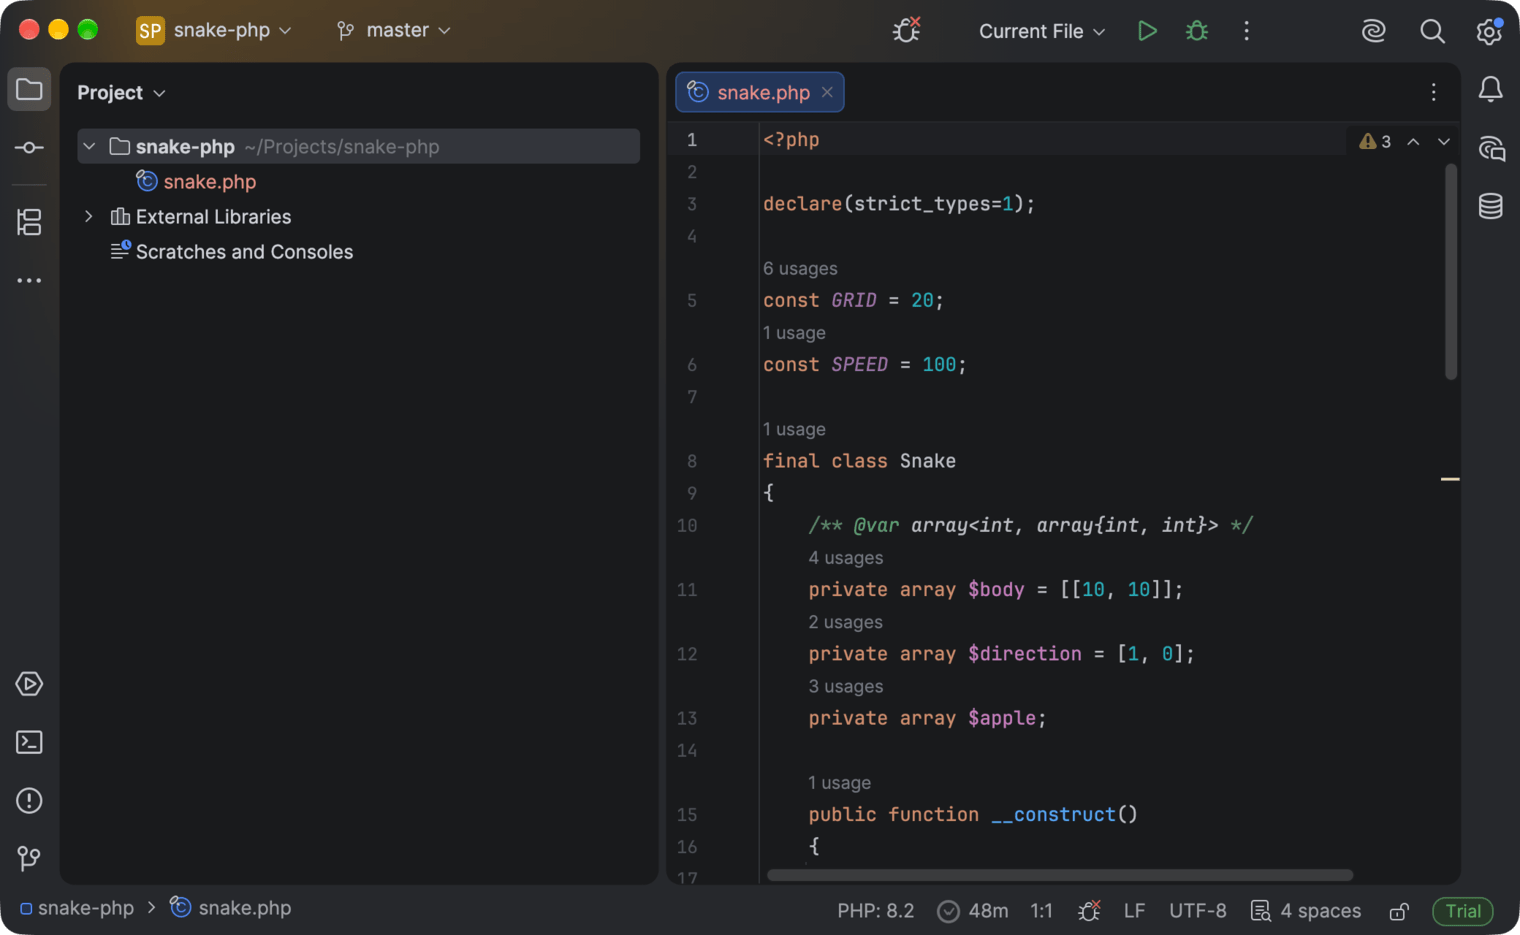Screen dimensions: 1520x935
Task: Open more run actions menu
Action: pyautogui.click(x=1246, y=31)
